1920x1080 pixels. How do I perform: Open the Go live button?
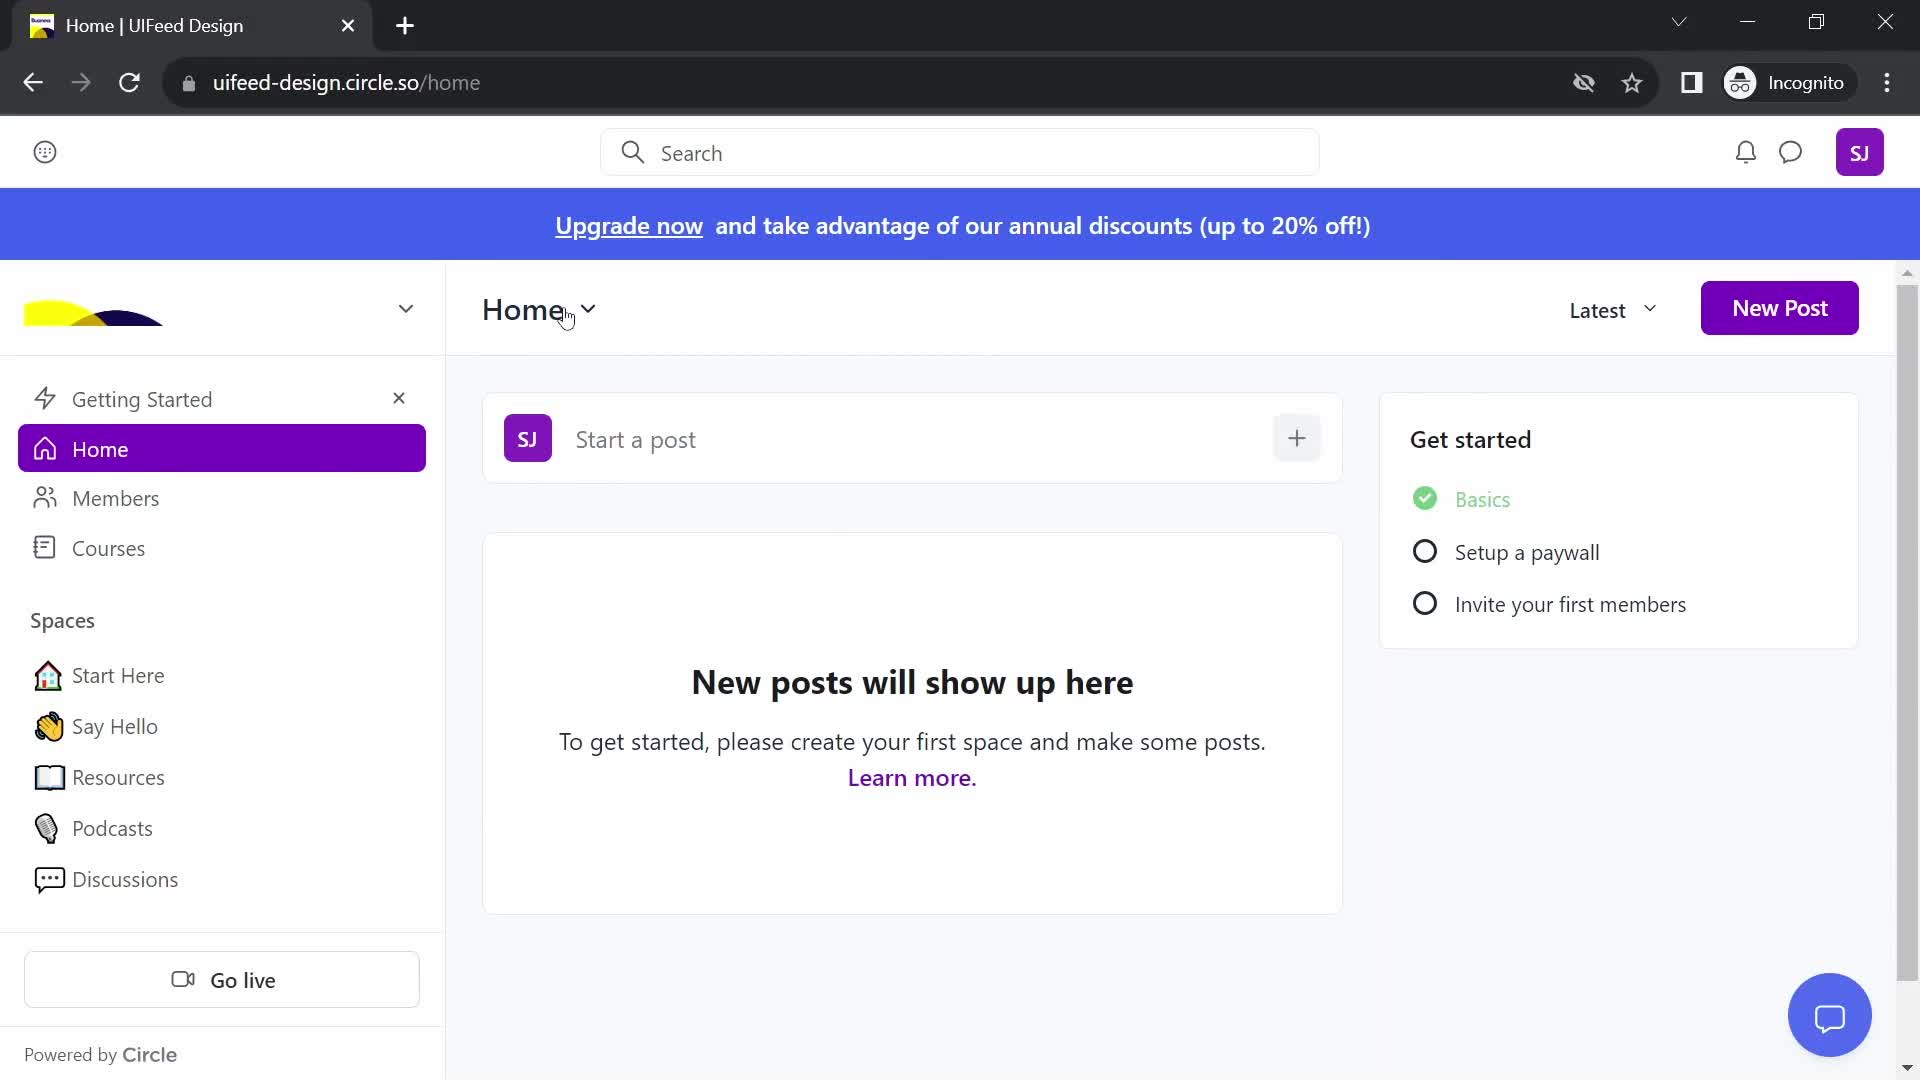point(223,980)
